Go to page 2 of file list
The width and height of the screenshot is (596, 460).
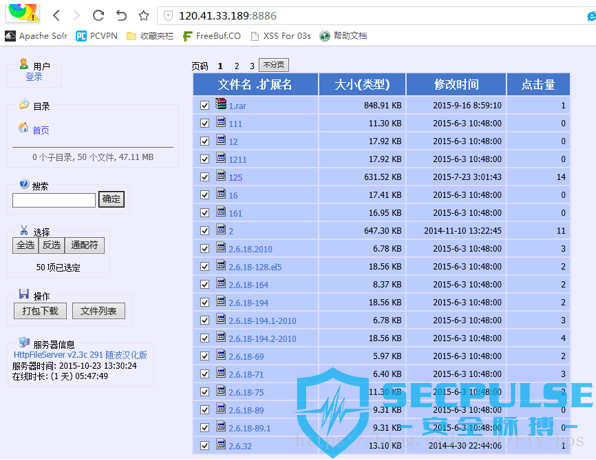pyautogui.click(x=237, y=66)
